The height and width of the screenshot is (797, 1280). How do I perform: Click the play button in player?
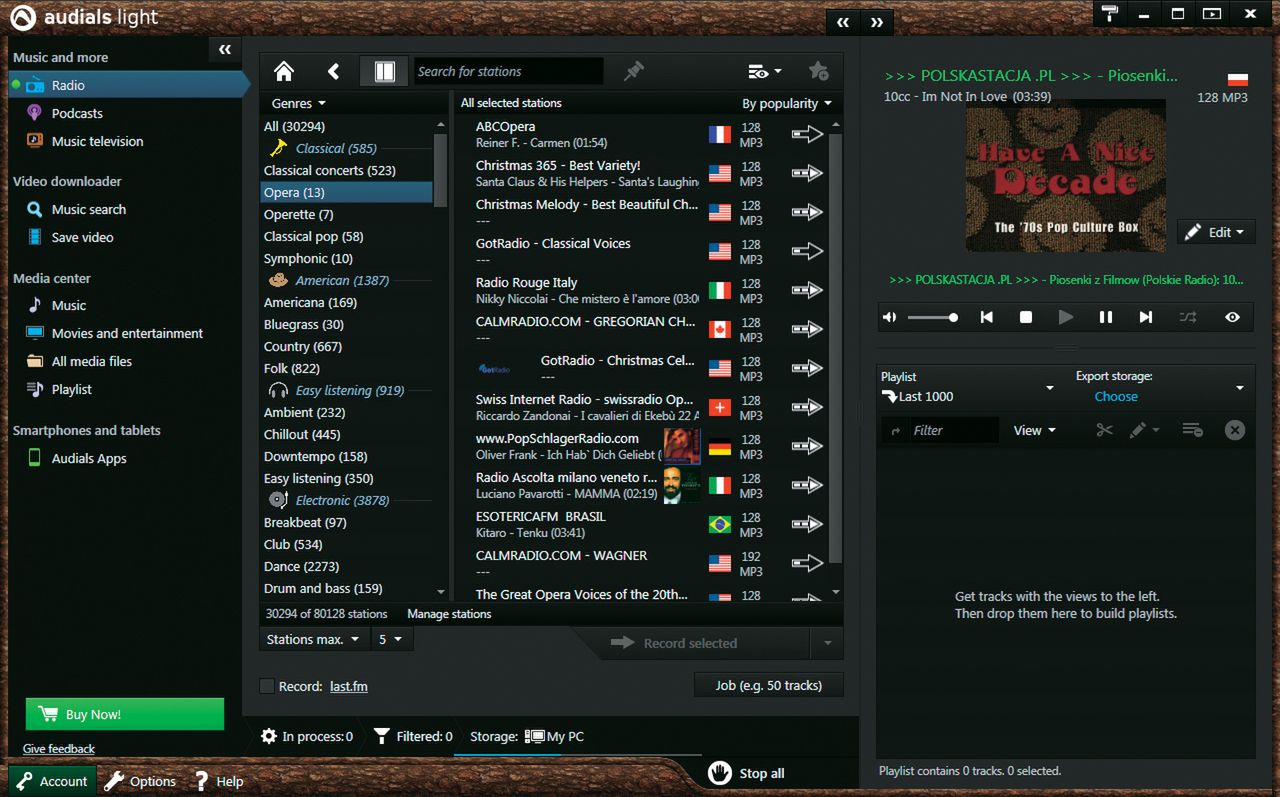pyautogui.click(x=1066, y=317)
